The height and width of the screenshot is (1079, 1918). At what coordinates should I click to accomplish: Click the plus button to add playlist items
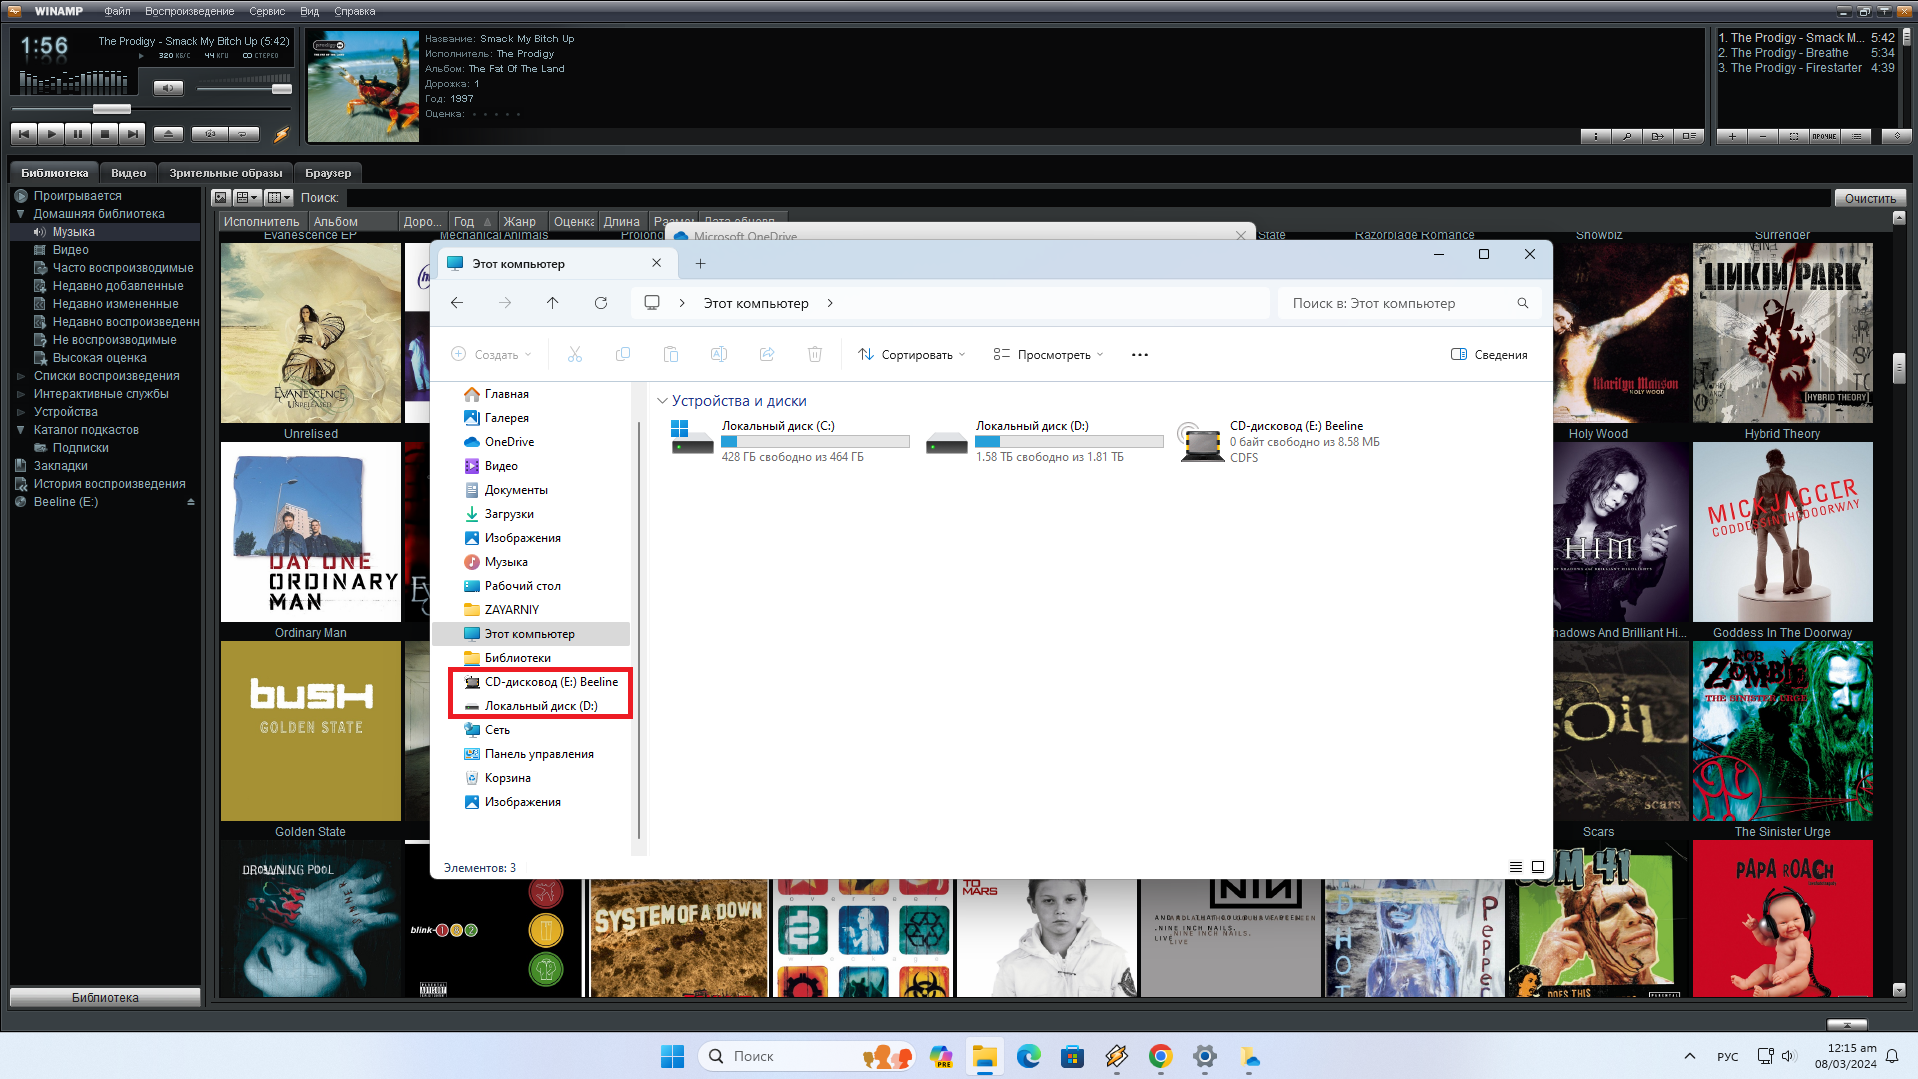click(1732, 136)
